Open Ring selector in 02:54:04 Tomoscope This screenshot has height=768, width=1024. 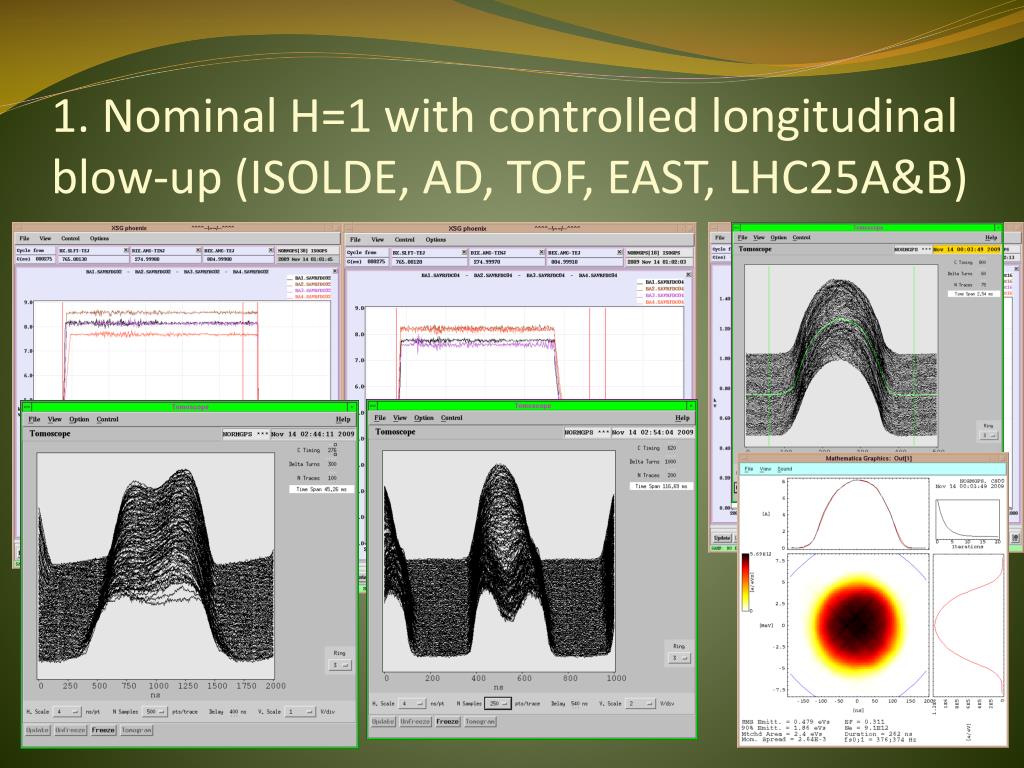(679, 658)
